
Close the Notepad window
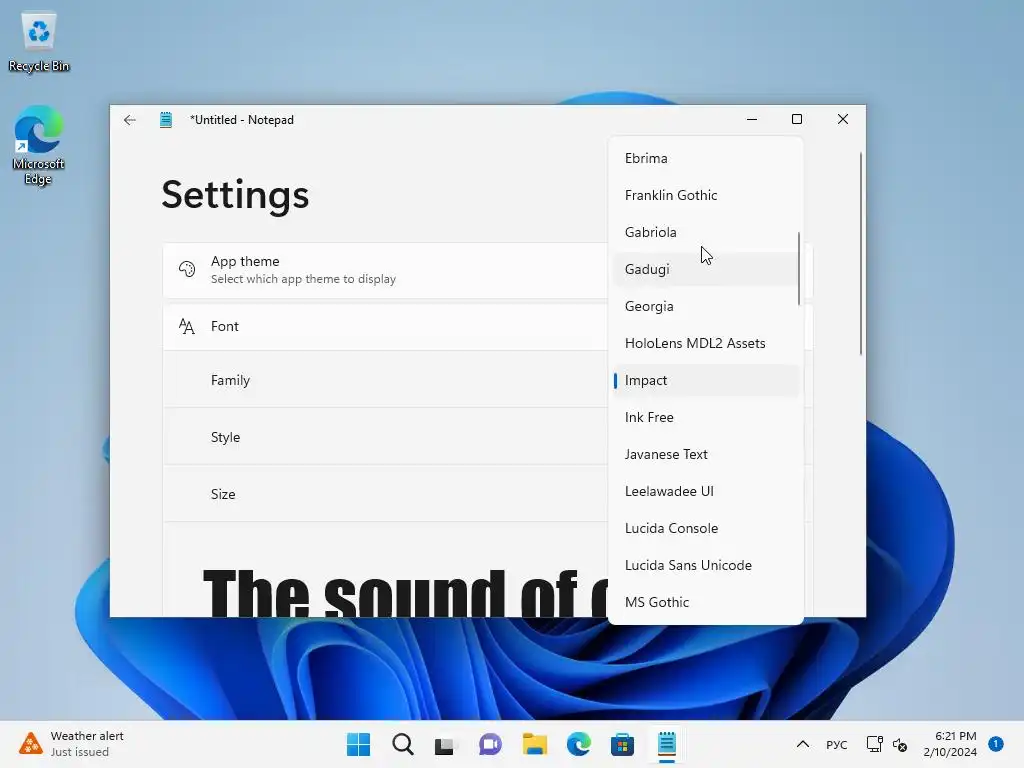coord(842,120)
